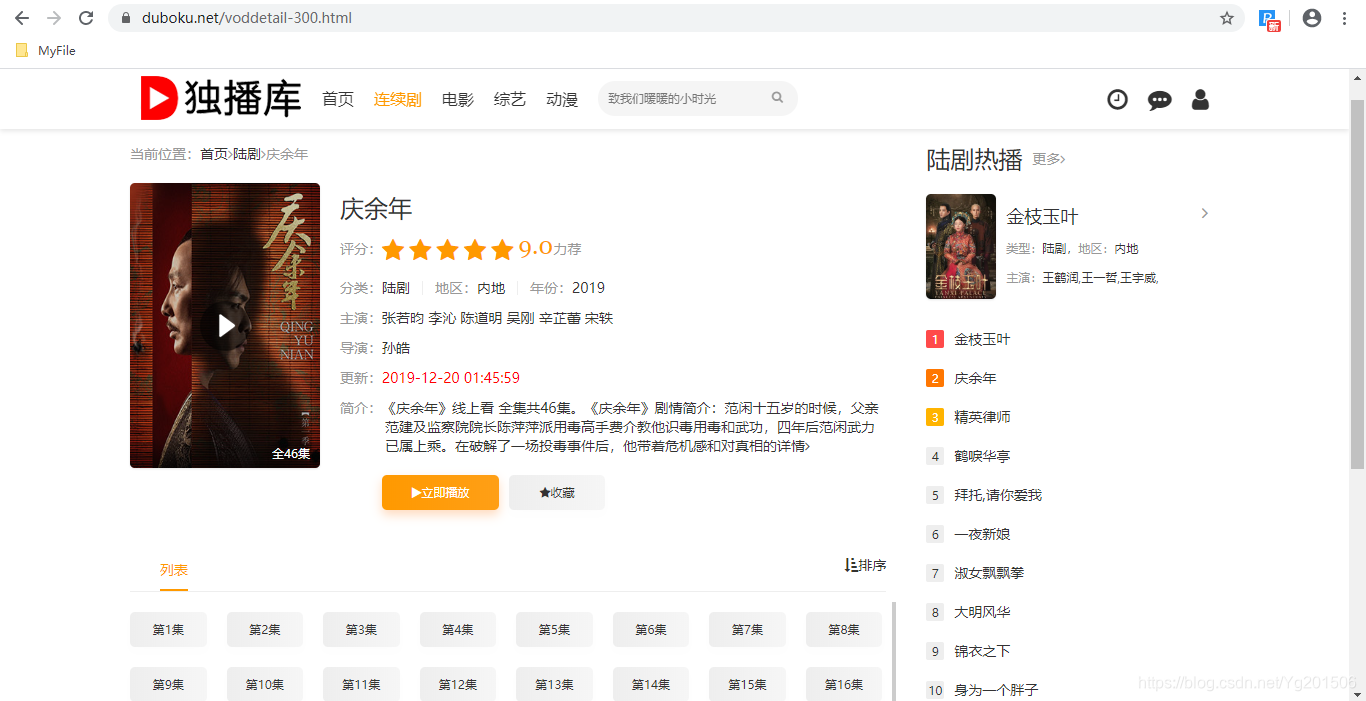Image resolution: width=1366 pixels, height=701 pixels.
Task: Click director name 孙皓
Action: tap(396, 348)
